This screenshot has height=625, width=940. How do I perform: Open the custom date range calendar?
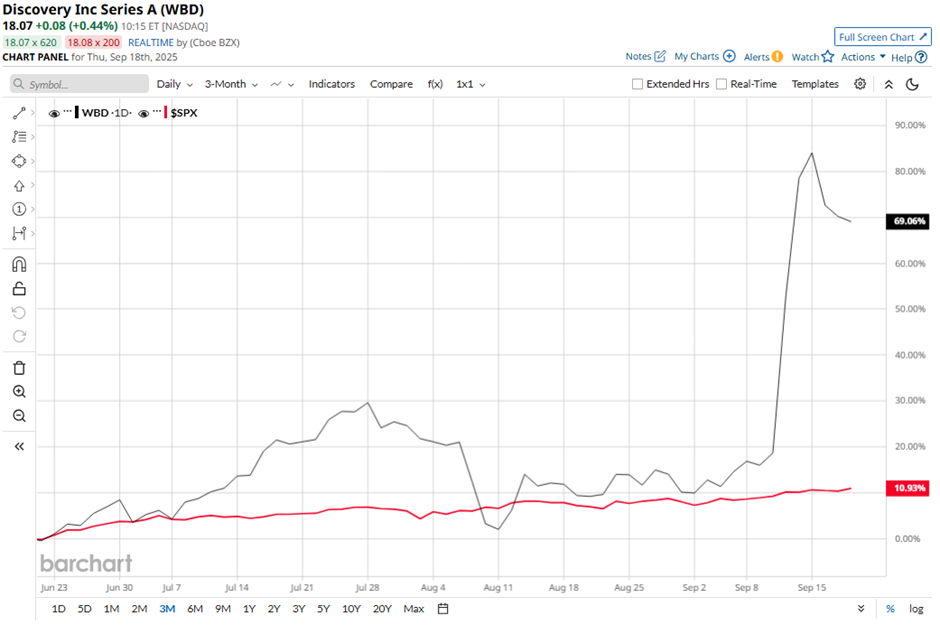[443, 609]
